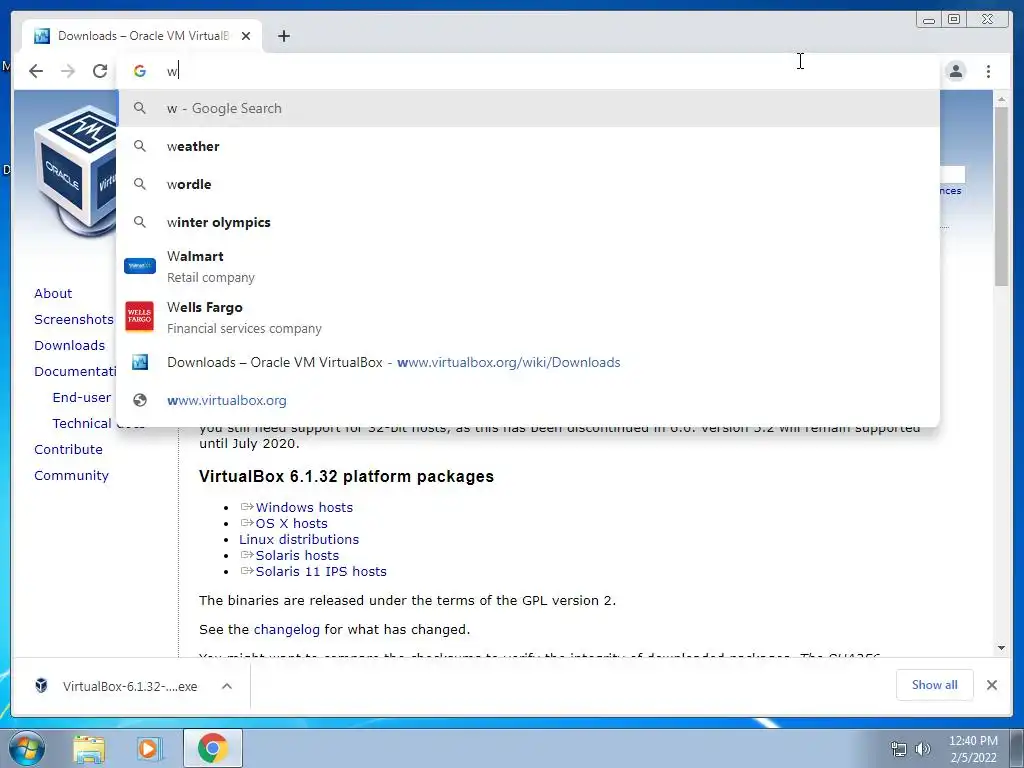Screen dimensions: 1024x768
Task: Click the OS X hosts download link
Action: pyautogui.click(x=291, y=524)
